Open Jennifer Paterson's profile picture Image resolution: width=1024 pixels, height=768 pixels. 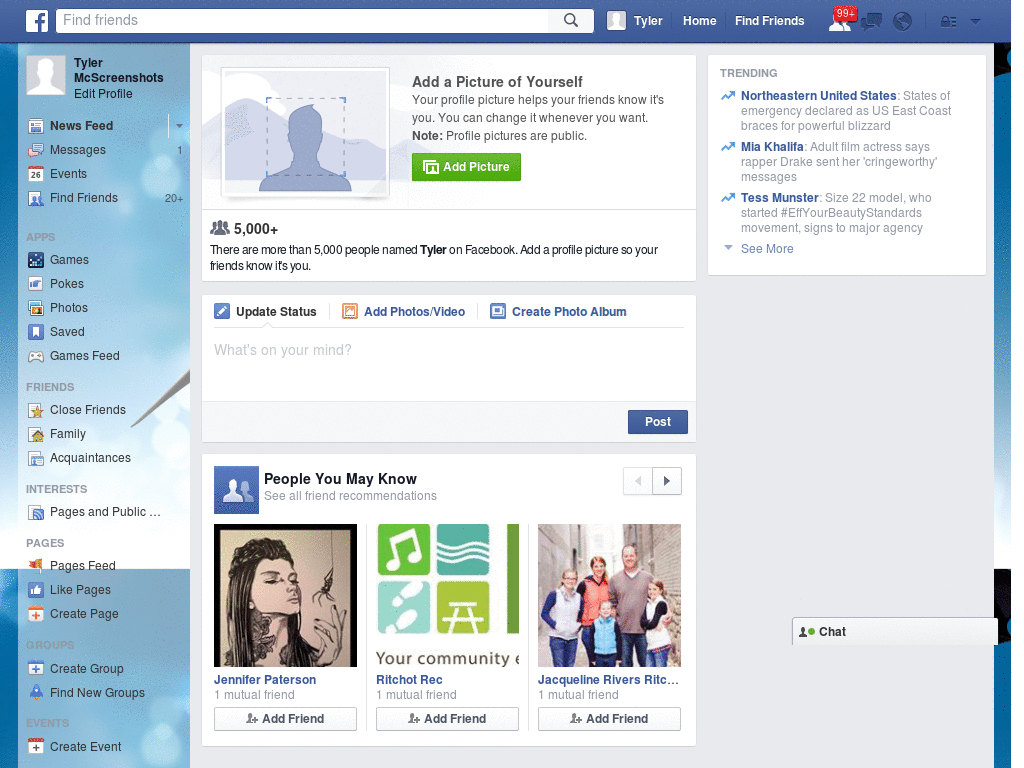pos(285,596)
